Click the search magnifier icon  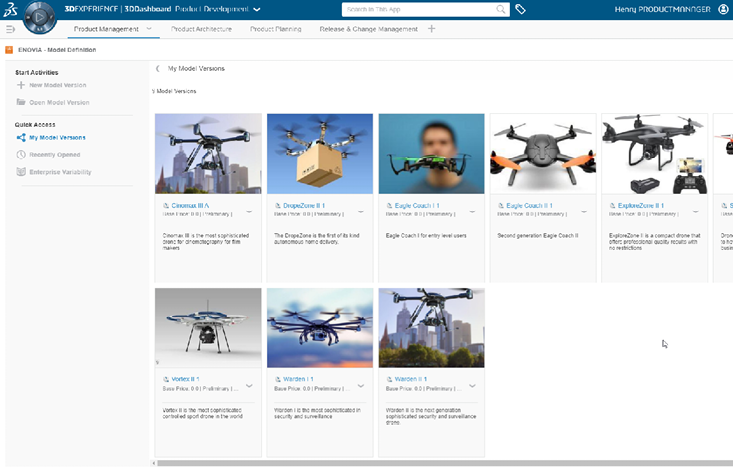tap(501, 9)
